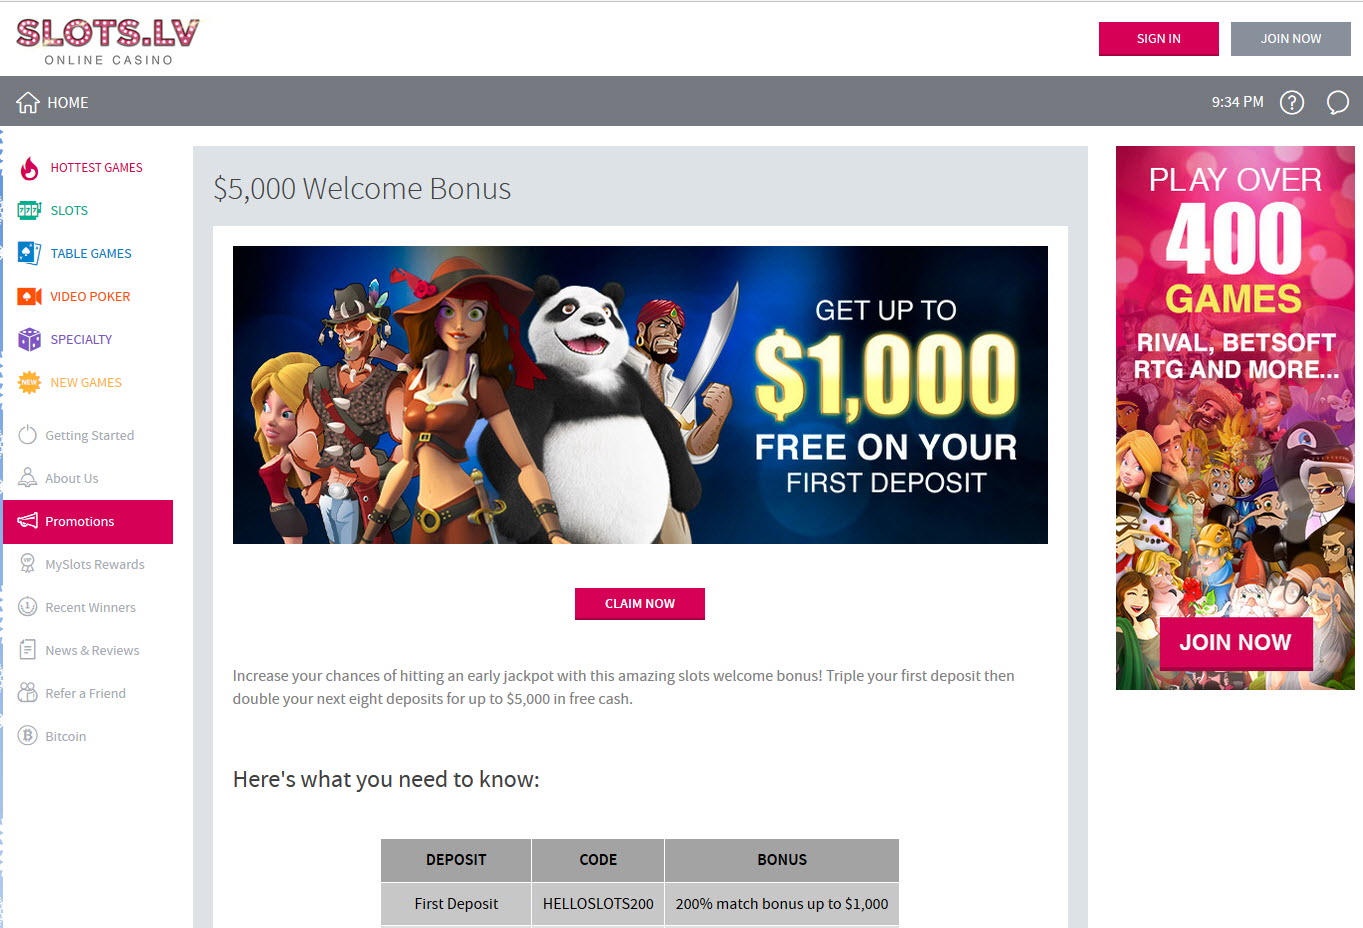Screen dimensions: 1363x928
Task: Click the Home house icon
Action: click(x=28, y=102)
